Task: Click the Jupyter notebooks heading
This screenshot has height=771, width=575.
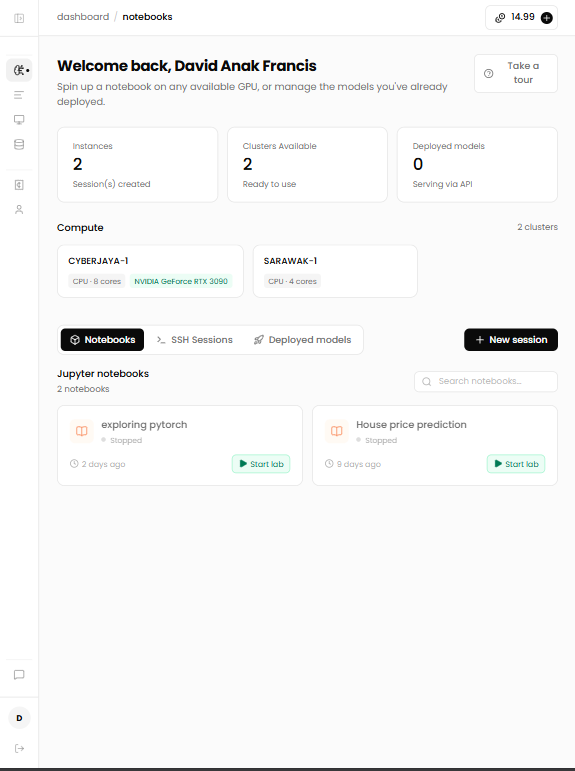Action: coord(103,374)
